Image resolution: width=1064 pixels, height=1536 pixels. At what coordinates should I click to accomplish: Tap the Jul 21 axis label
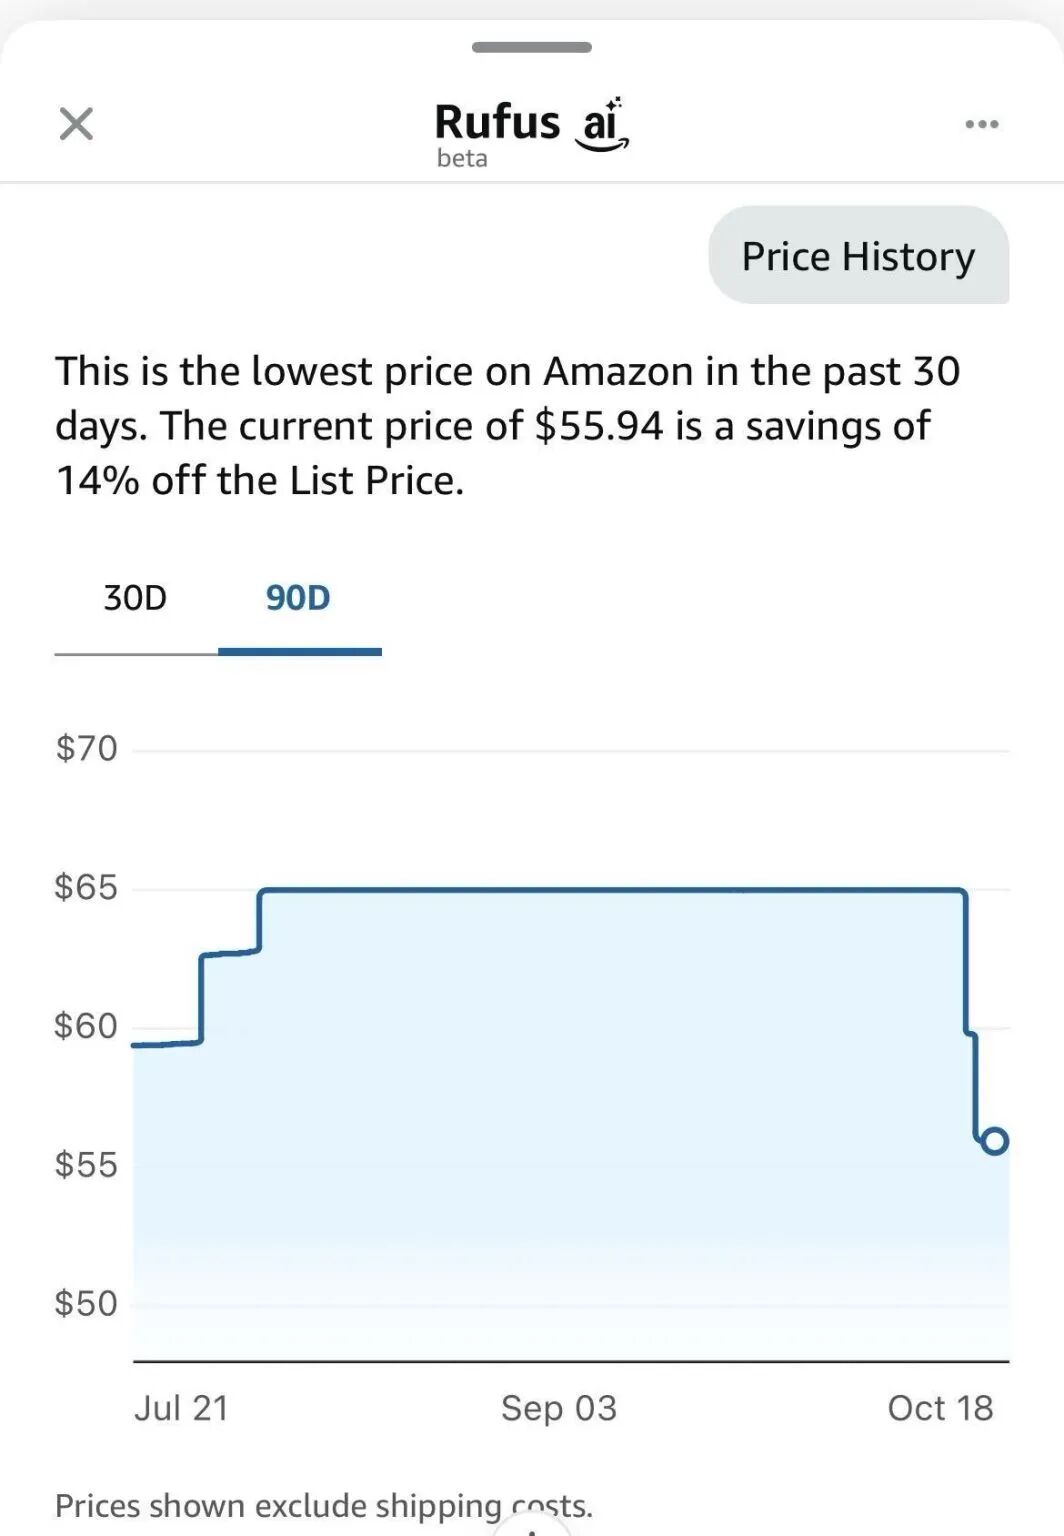coord(180,1408)
